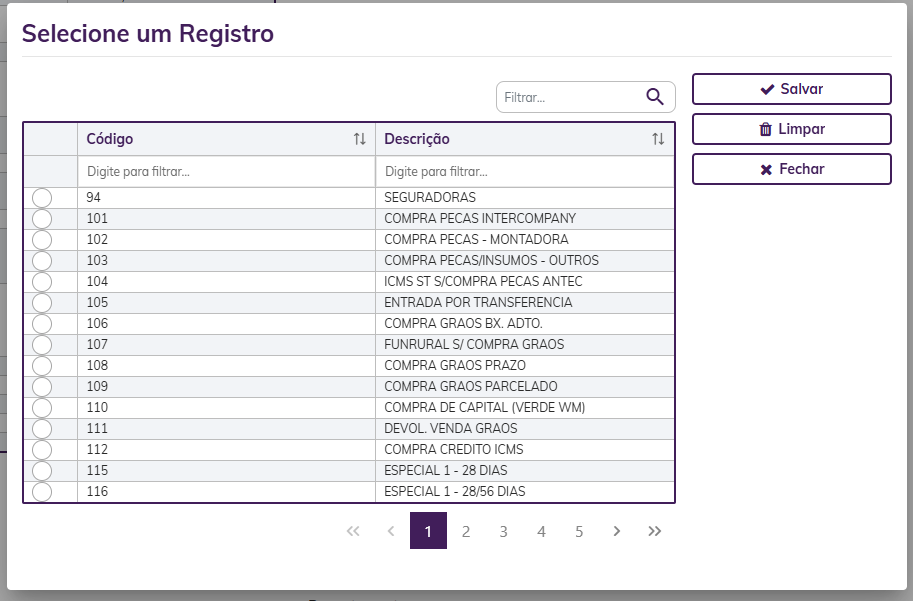Choose radio for code 108 COMPRA GRAOS PRAZO

coord(42,366)
